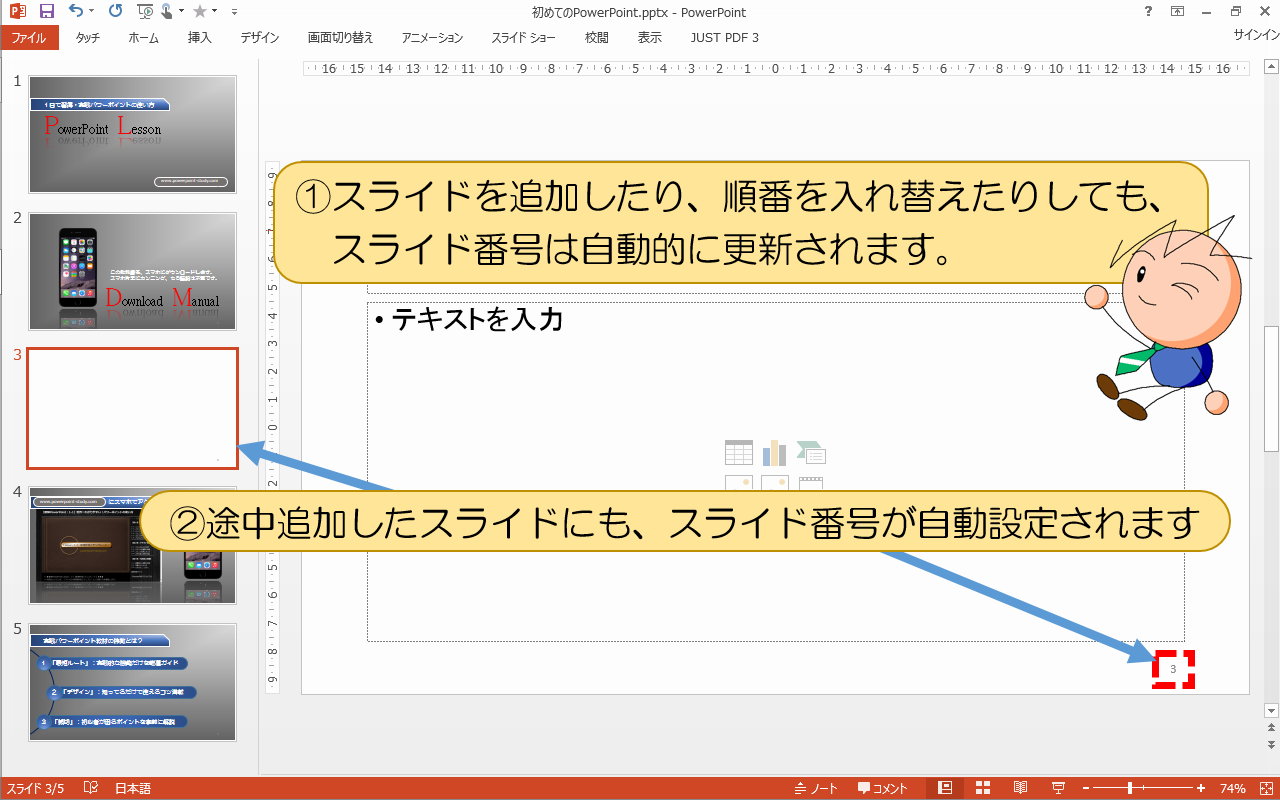Open the JUST PDF 3 tab

(725, 38)
